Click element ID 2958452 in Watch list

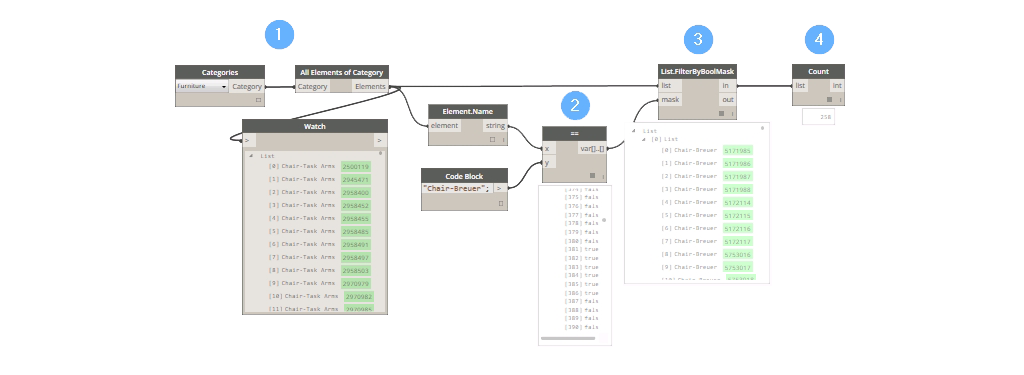click(356, 205)
